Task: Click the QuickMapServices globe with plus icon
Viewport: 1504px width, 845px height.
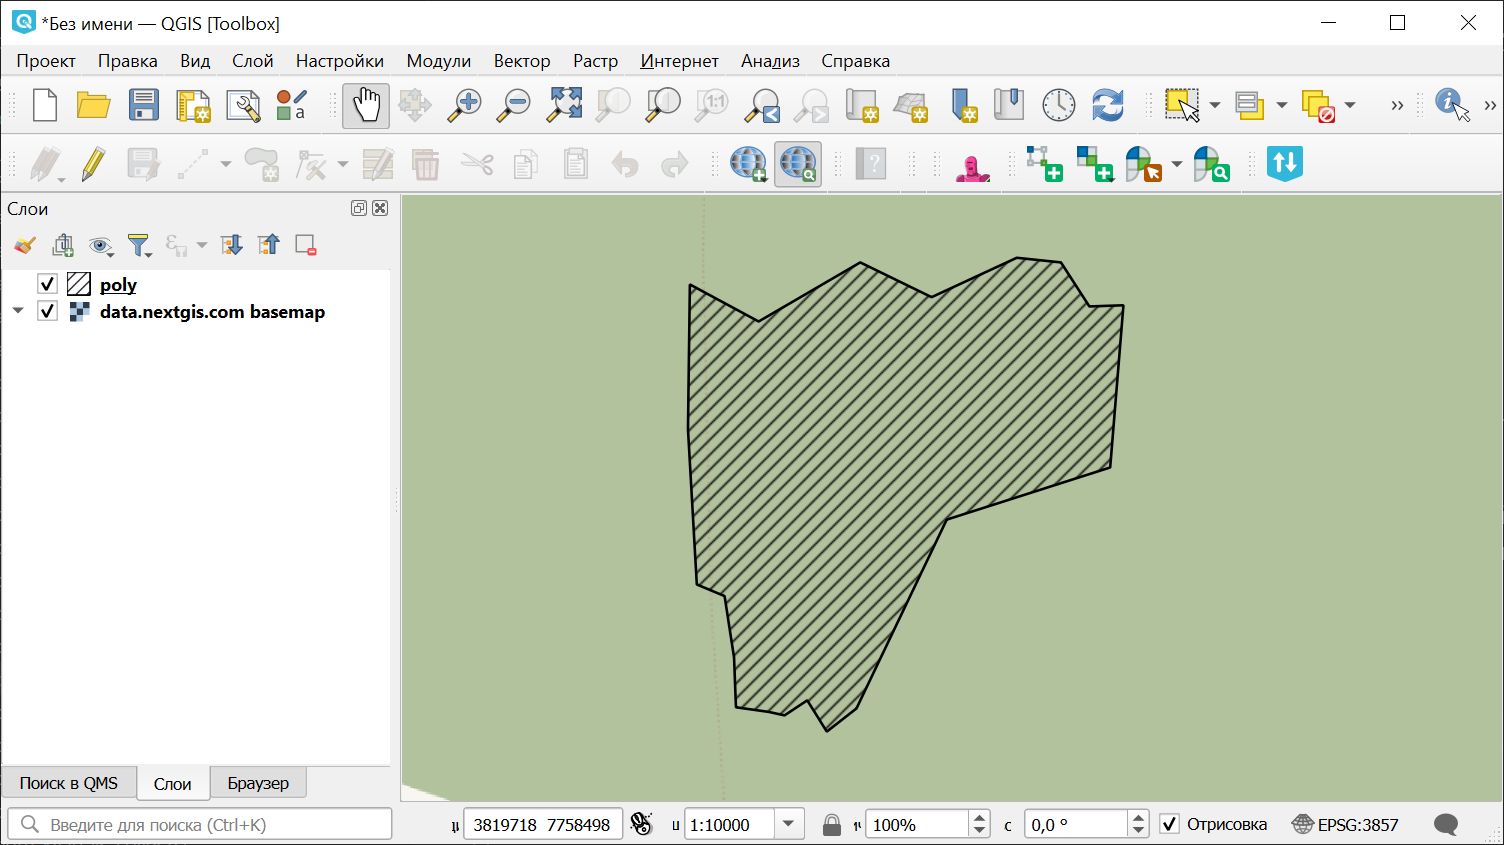Action: coord(748,164)
